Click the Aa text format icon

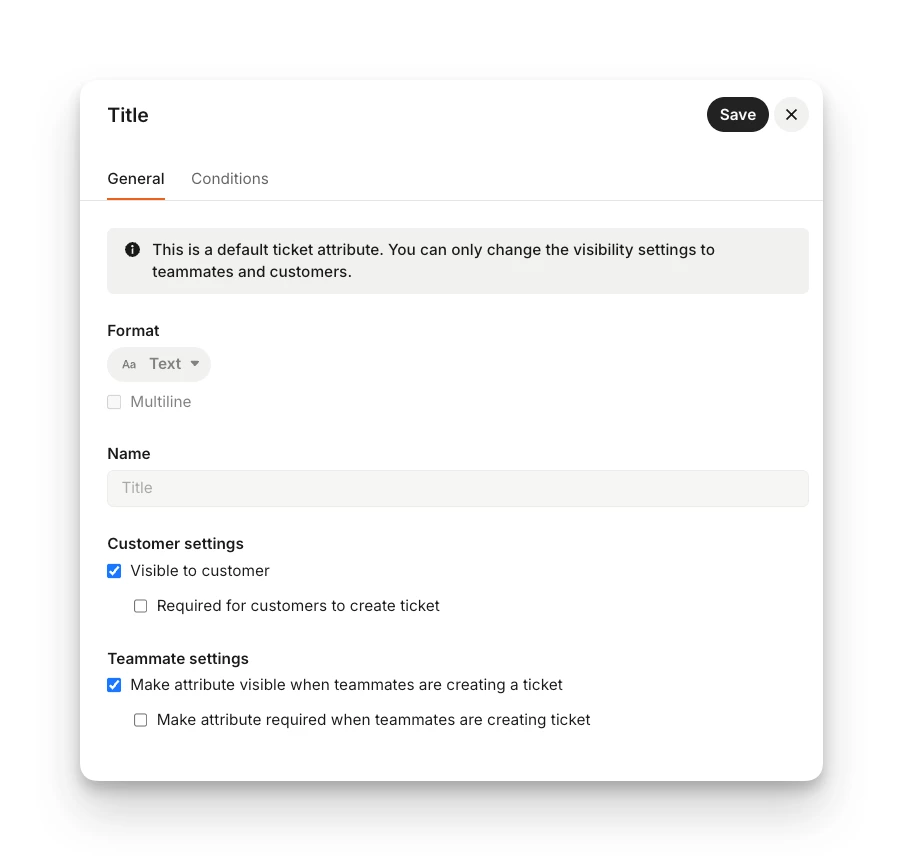(x=129, y=364)
